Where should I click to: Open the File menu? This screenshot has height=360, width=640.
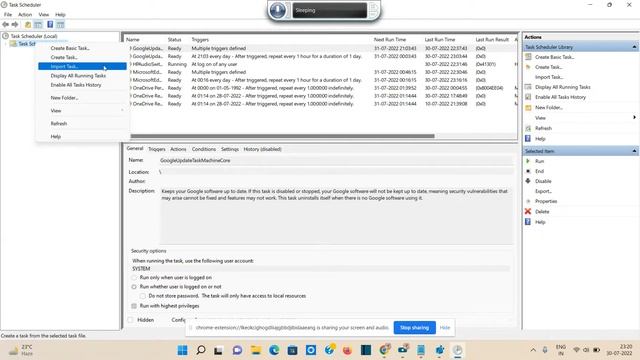(8, 15)
